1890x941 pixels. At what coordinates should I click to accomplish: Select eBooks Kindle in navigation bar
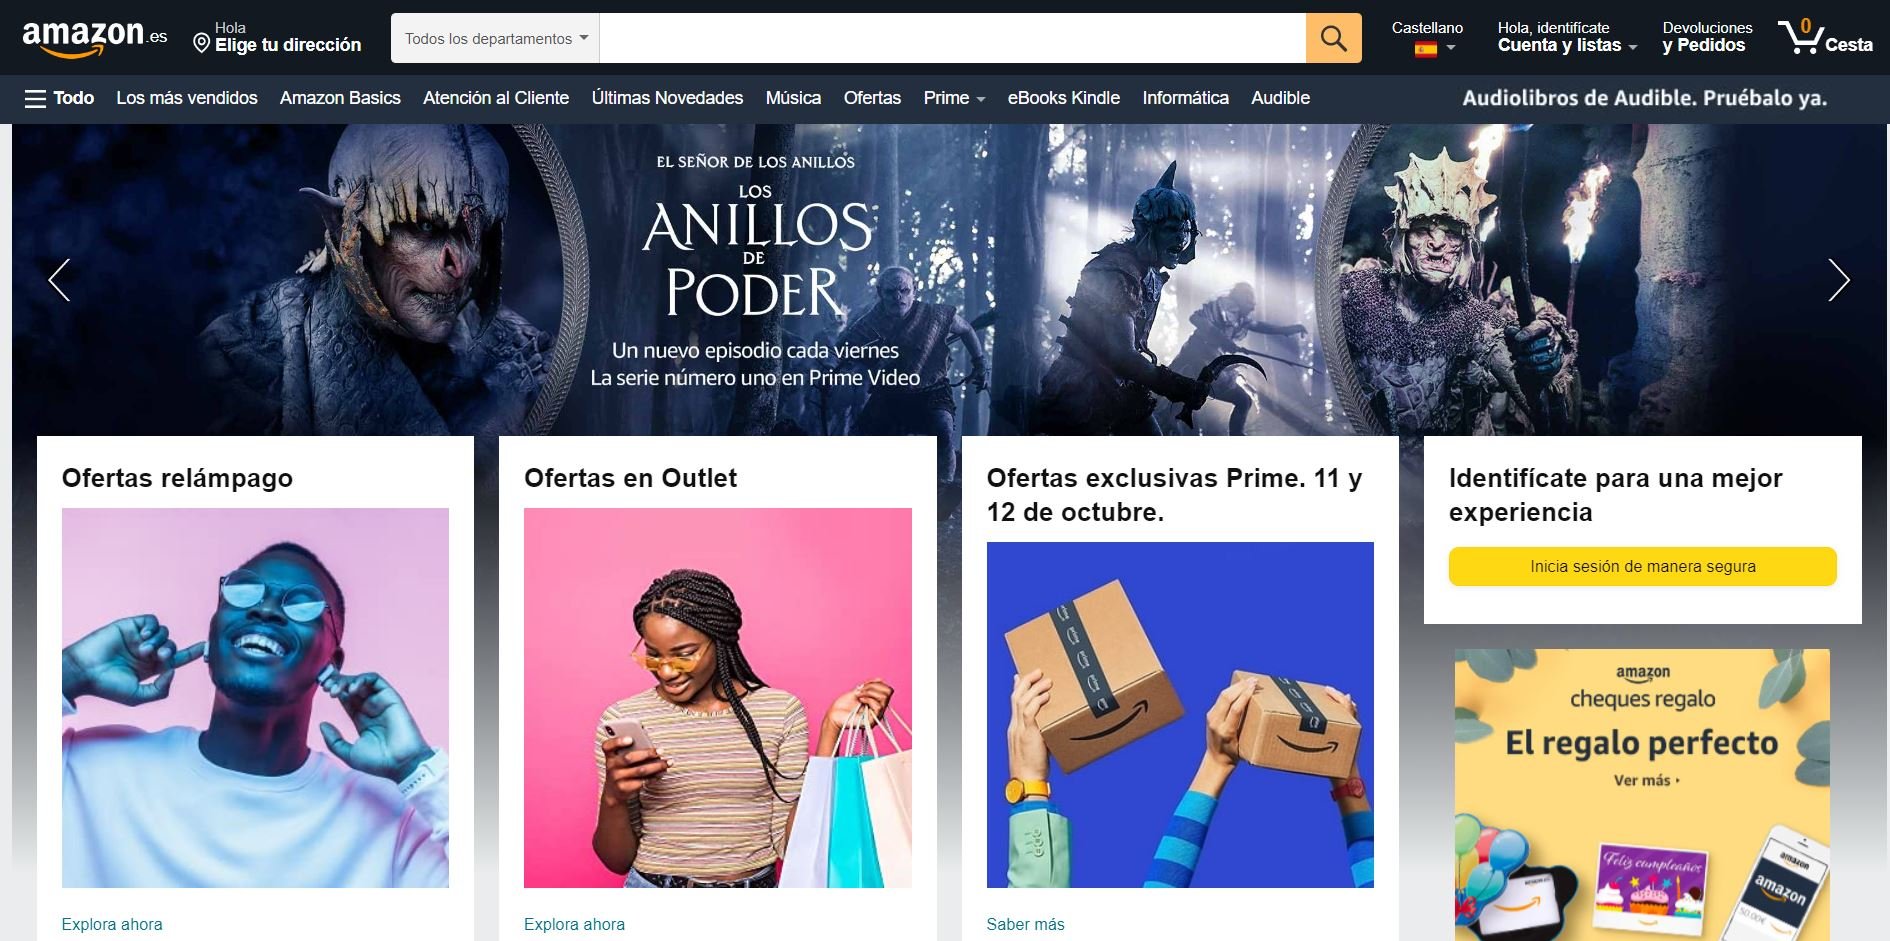click(1063, 98)
